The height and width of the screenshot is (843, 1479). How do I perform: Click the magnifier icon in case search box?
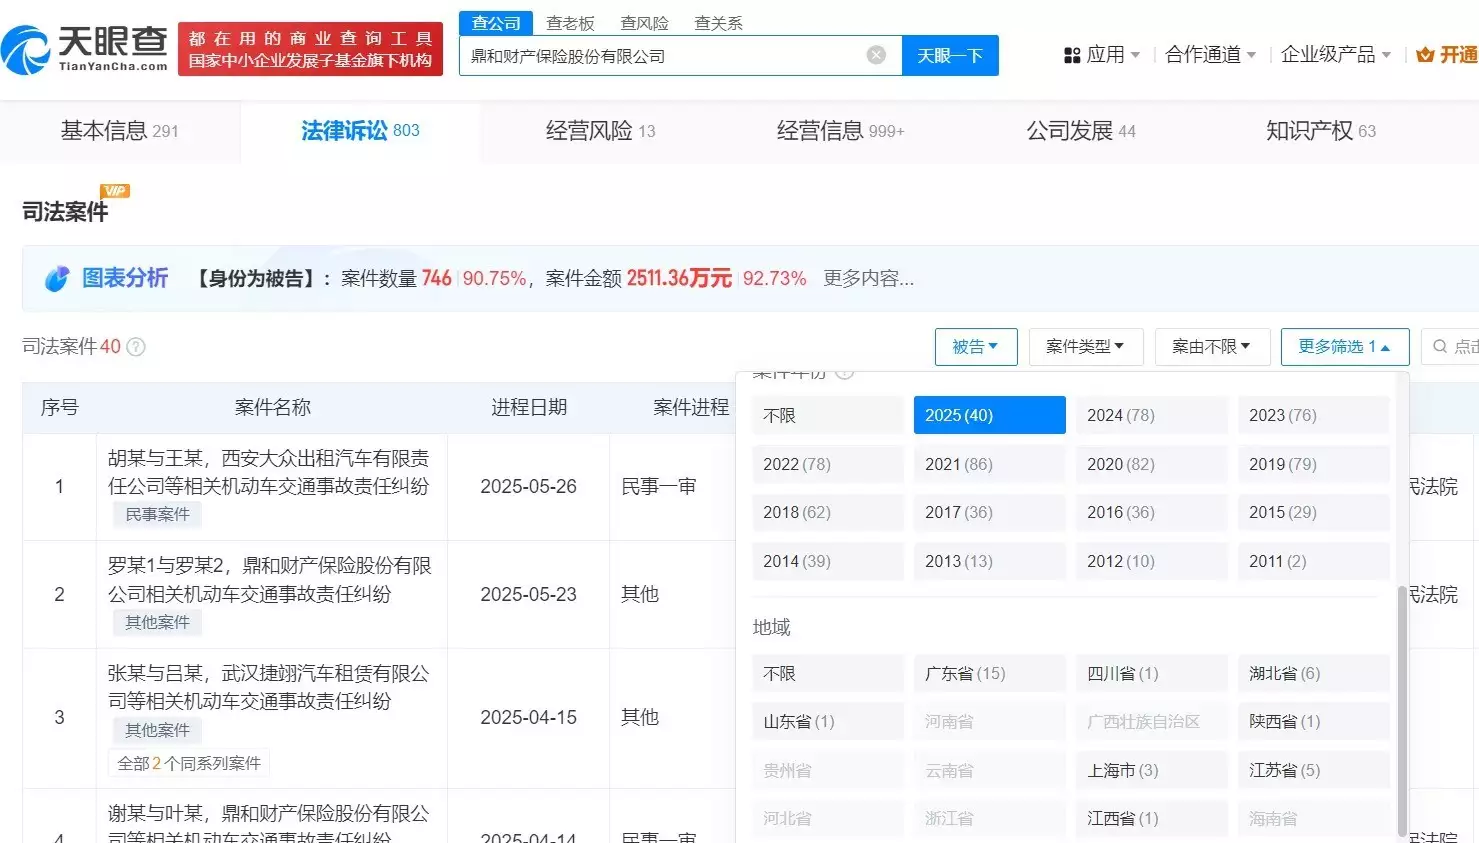point(1440,346)
